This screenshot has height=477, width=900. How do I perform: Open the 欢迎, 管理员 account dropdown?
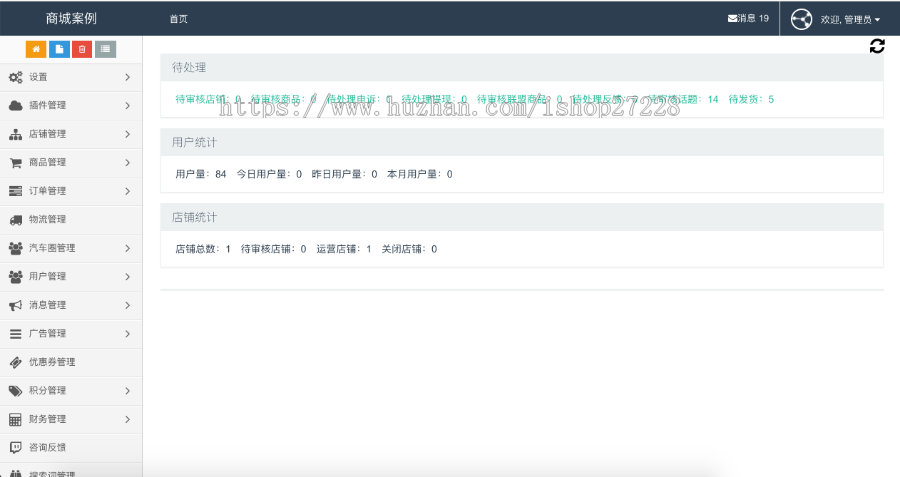tap(850, 20)
